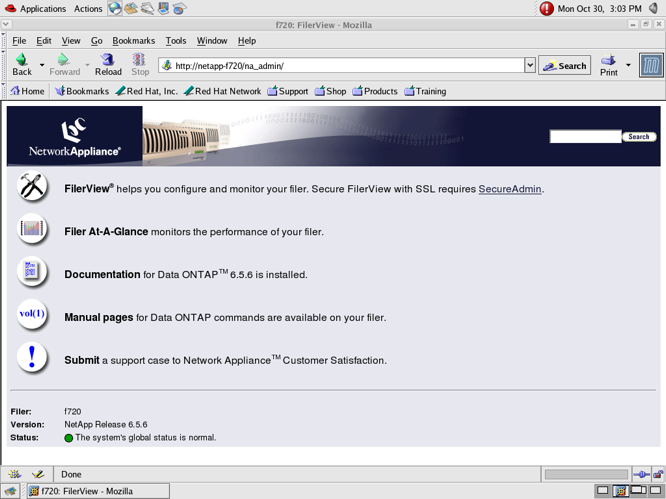Image resolution: width=666 pixels, height=499 pixels.
Task: Open the Documentation link text
Action: pyautogui.click(x=102, y=274)
